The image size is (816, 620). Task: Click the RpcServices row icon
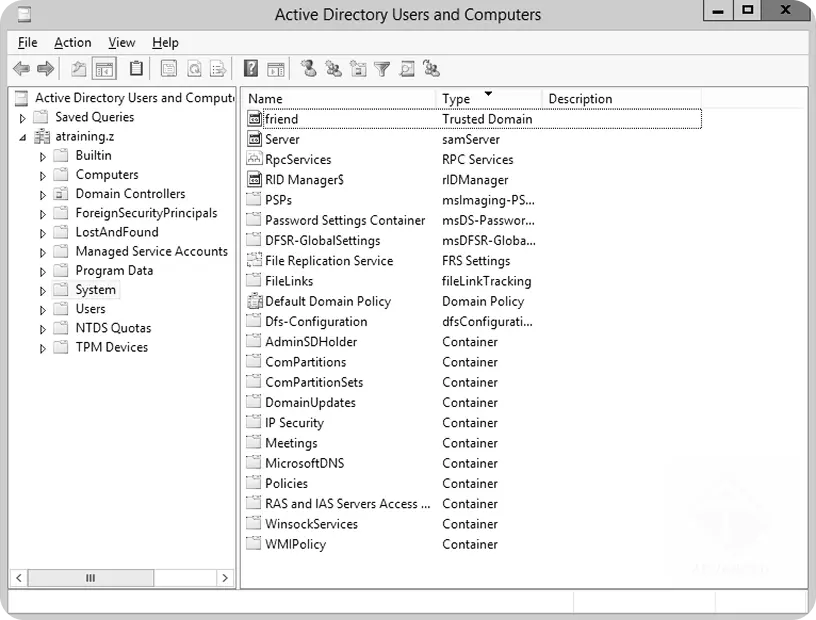tap(254, 159)
